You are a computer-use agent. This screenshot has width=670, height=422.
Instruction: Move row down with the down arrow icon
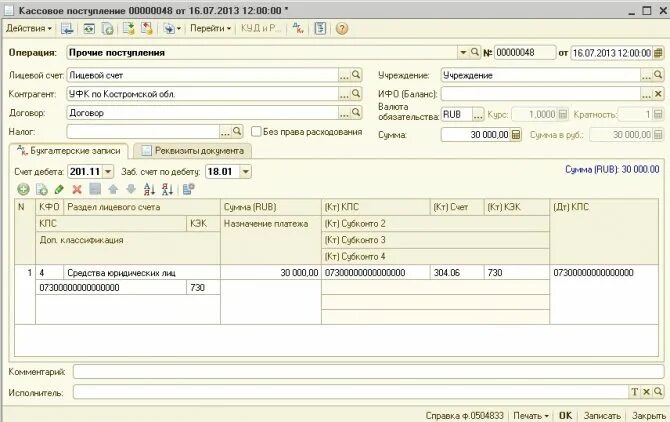131,189
